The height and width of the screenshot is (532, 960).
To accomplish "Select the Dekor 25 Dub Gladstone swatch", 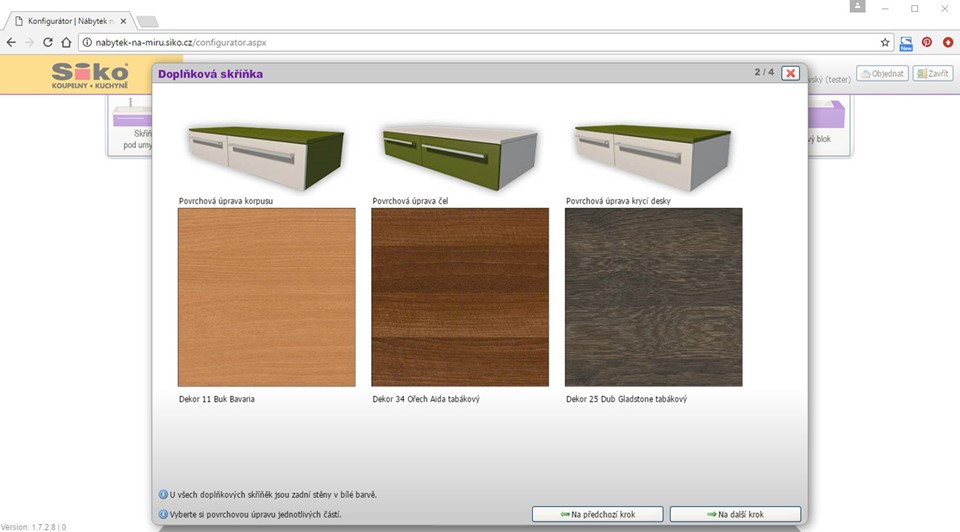I will click(x=653, y=297).
